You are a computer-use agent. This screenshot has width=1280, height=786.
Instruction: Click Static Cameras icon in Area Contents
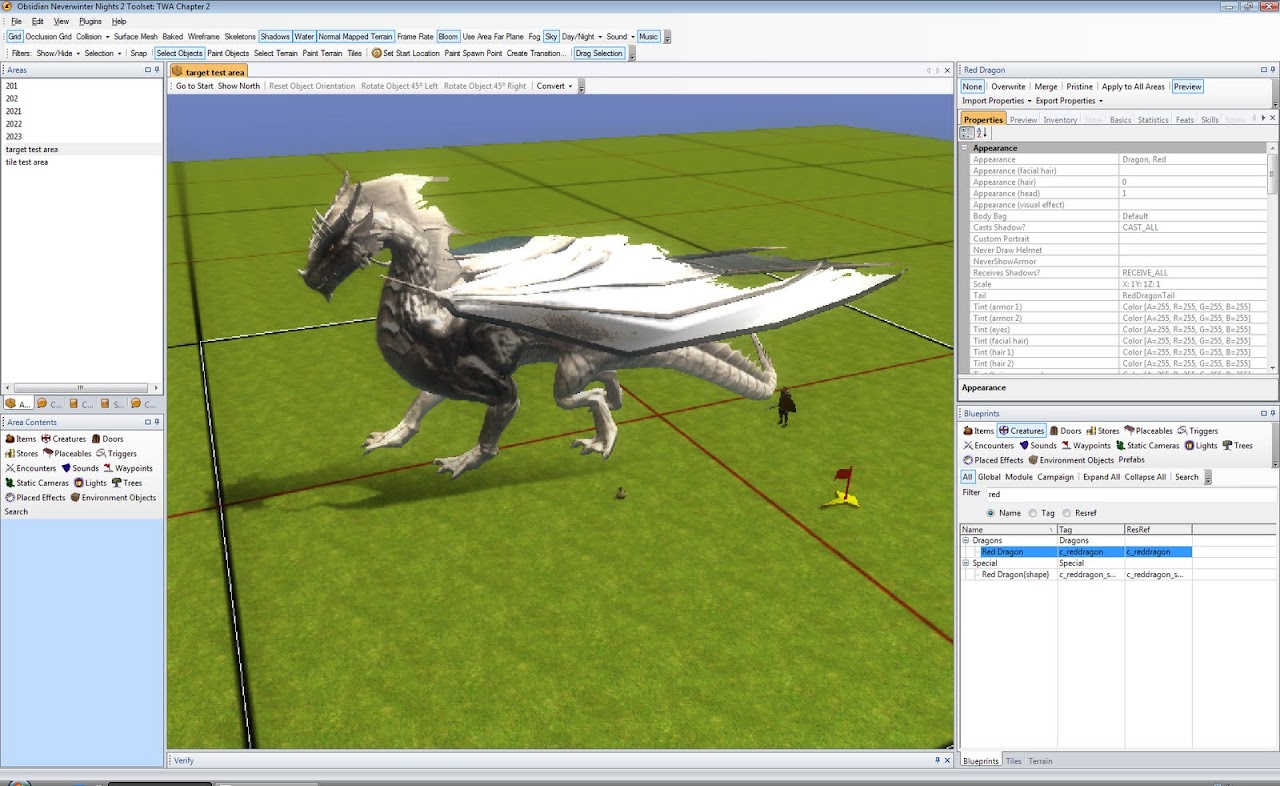coord(10,483)
